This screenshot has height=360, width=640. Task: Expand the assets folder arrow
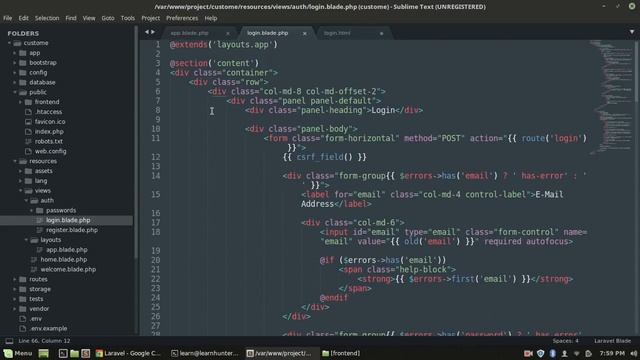tap(21, 171)
